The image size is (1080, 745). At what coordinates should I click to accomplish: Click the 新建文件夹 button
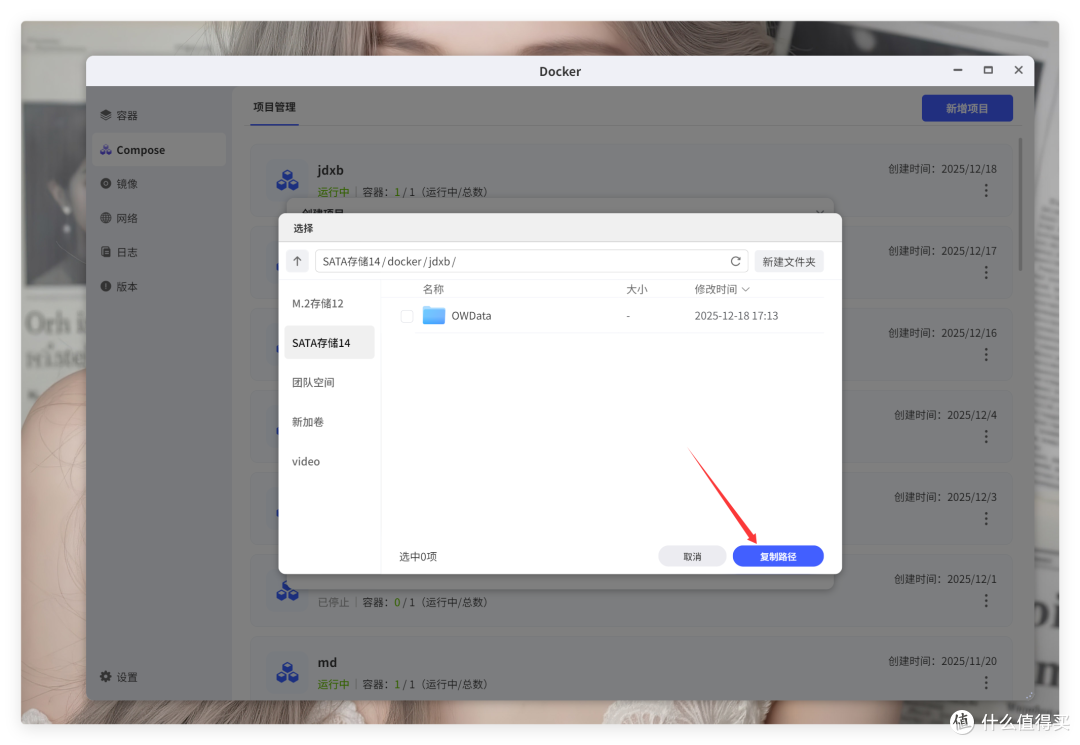[789, 262]
